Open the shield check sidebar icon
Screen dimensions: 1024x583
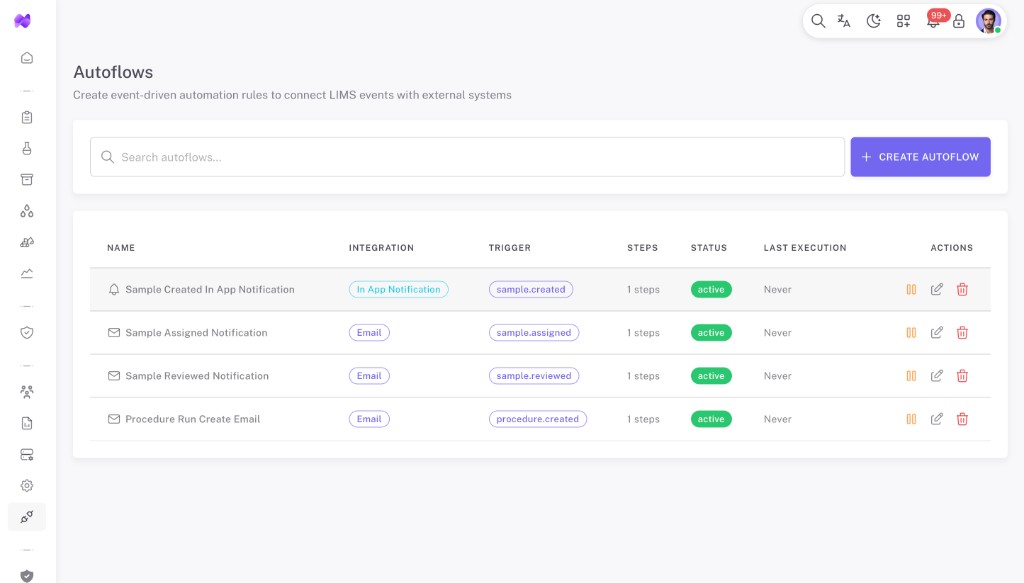(x=27, y=333)
